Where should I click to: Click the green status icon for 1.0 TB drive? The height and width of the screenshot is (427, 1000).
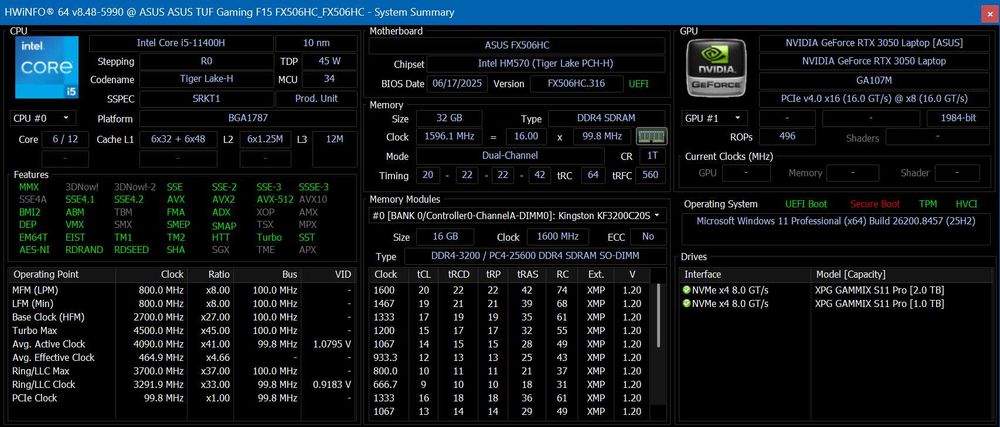click(x=687, y=303)
